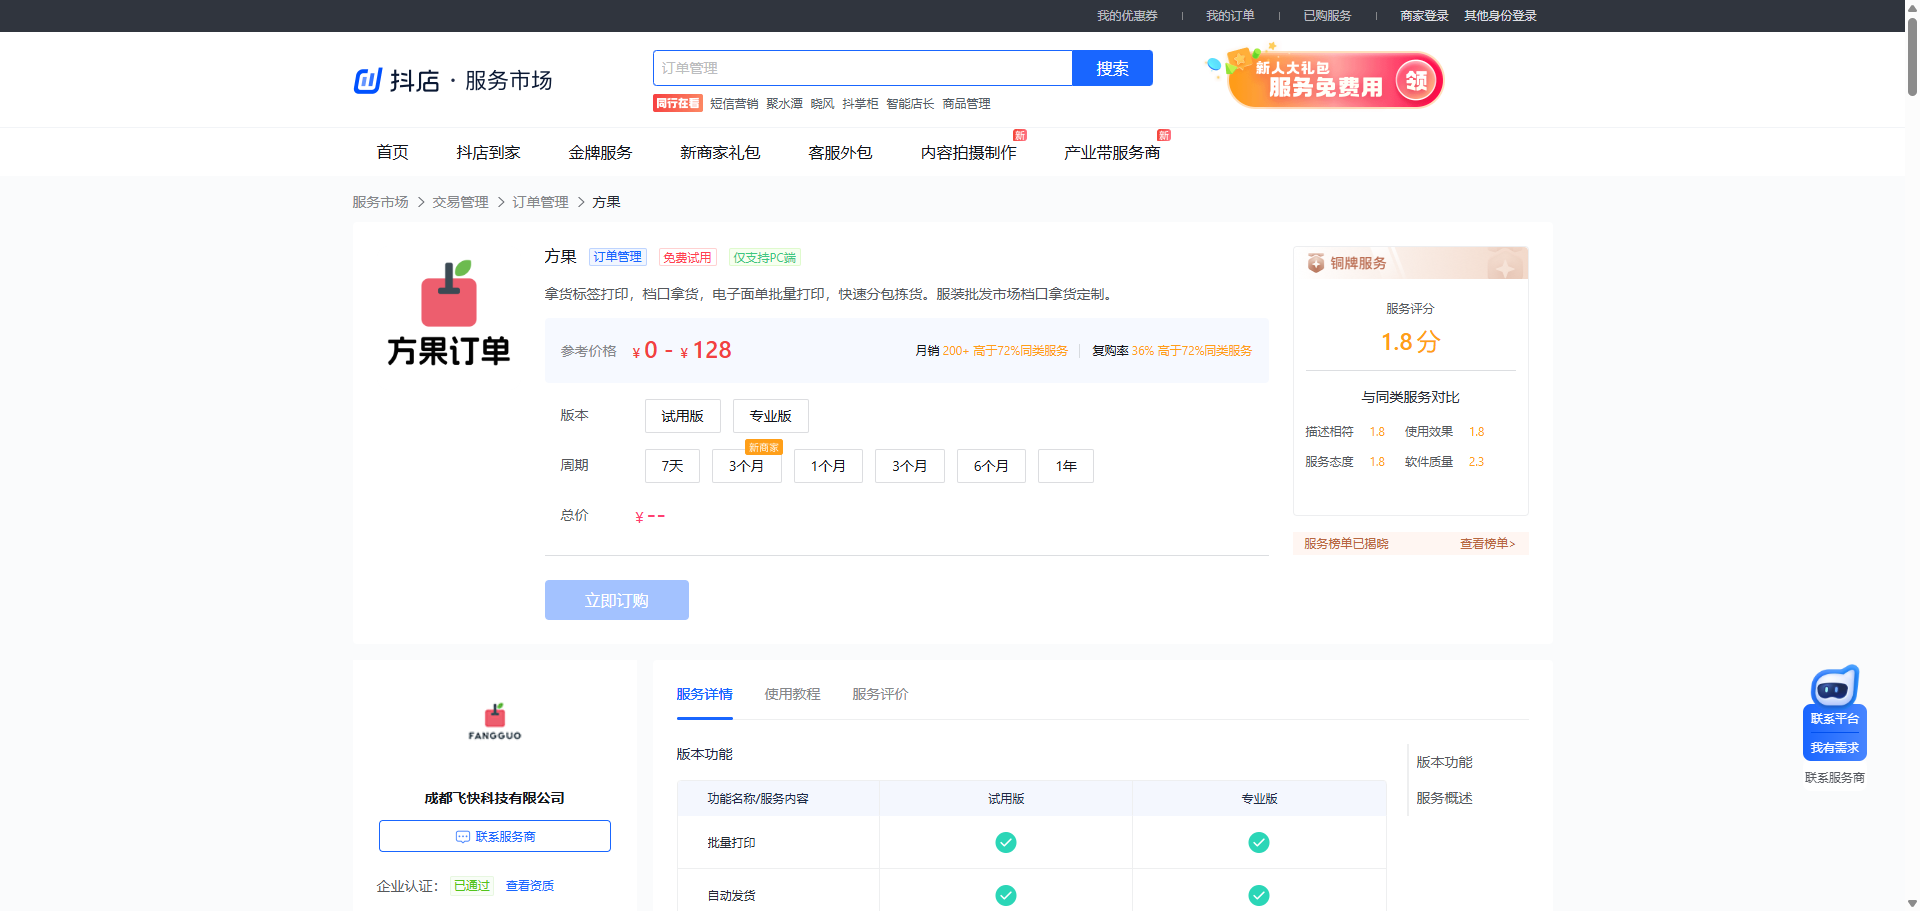Choose the 7天 period option
This screenshot has width=1920, height=911.
tap(672, 466)
